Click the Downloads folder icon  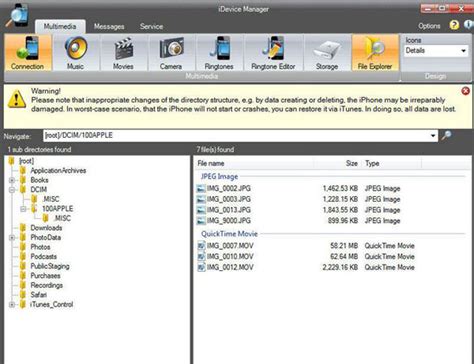(x=23, y=228)
